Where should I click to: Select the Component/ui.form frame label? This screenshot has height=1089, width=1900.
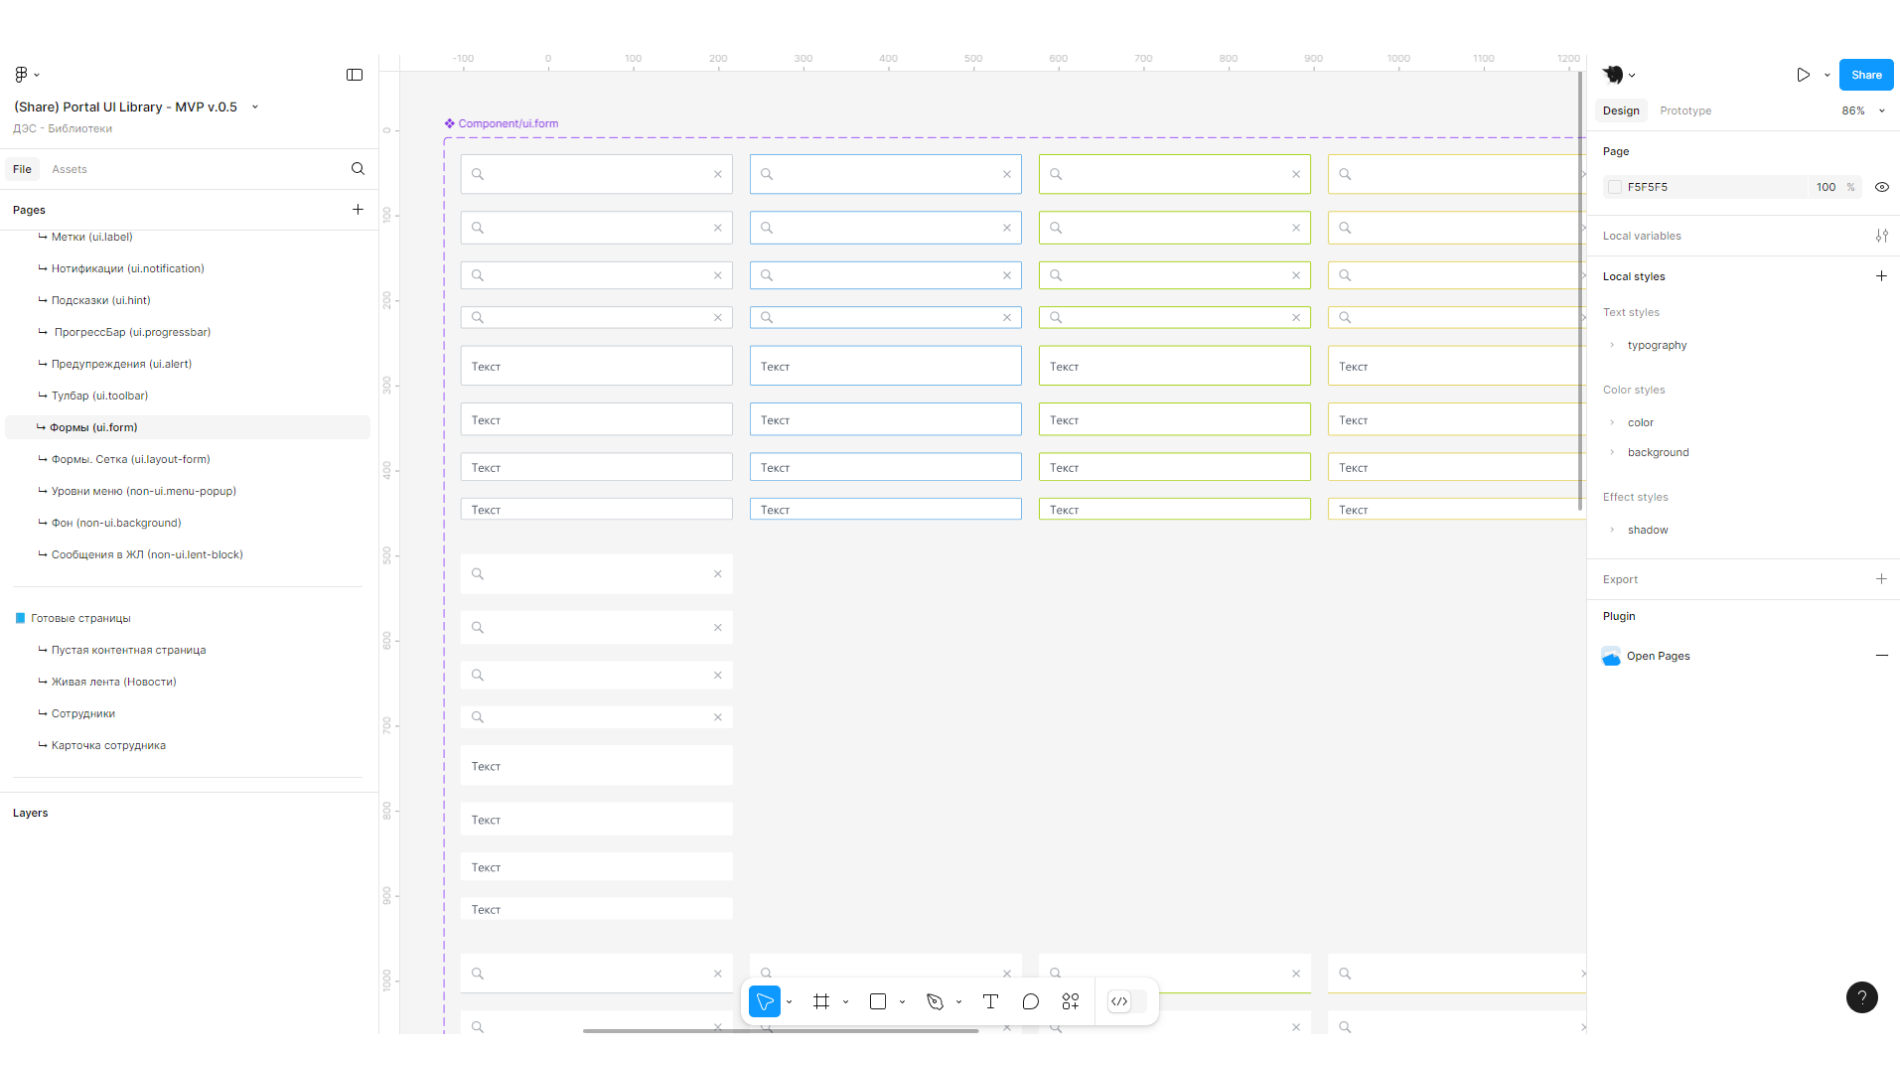tap(508, 123)
